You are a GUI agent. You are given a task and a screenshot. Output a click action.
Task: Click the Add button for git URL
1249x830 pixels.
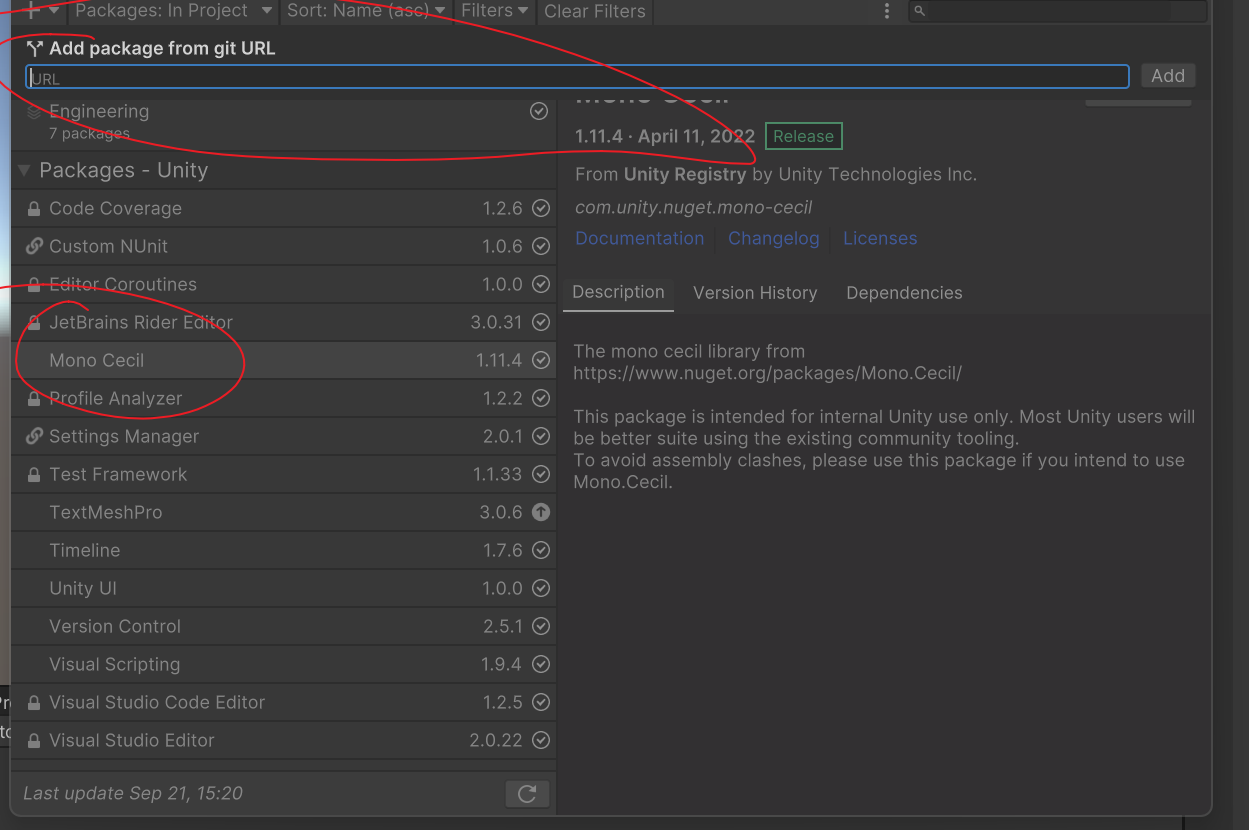point(1168,76)
